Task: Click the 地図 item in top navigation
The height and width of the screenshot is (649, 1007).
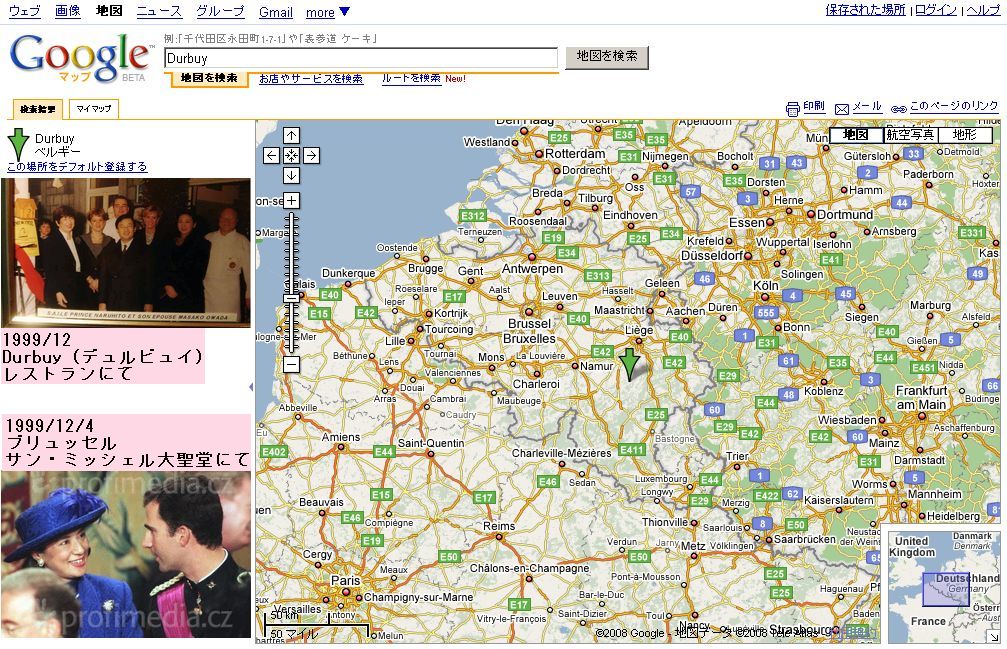Action: click(x=109, y=11)
